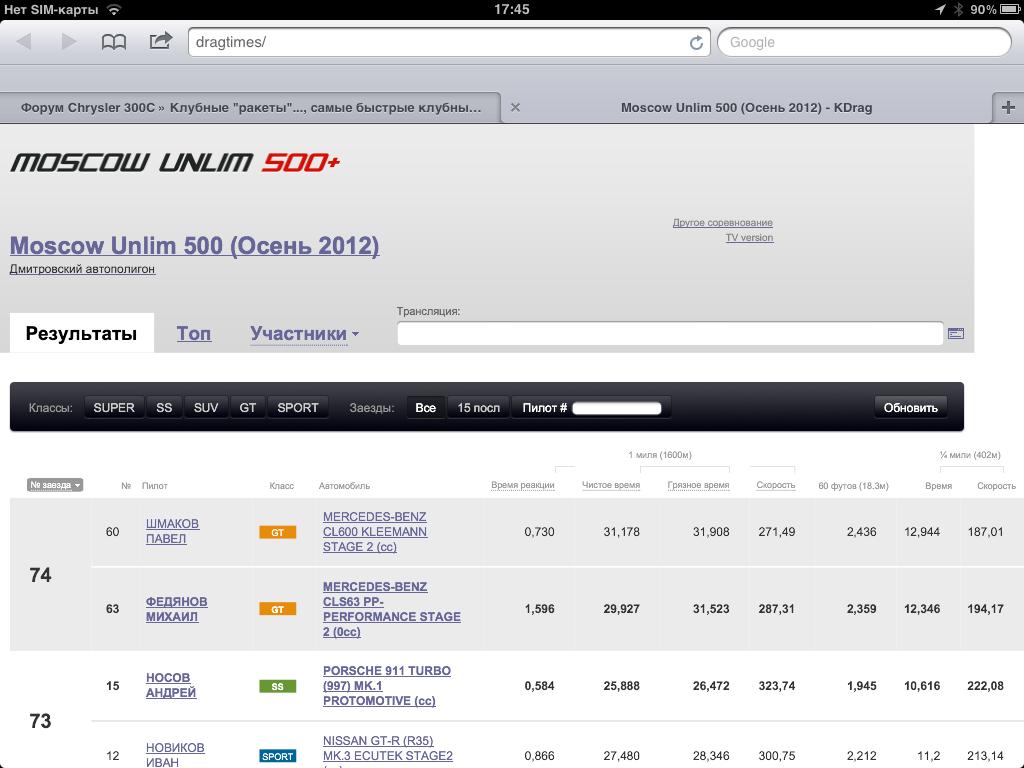This screenshot has width=1024, height=768.
Task: Tap the Google search field
Action: click(864, 42)
